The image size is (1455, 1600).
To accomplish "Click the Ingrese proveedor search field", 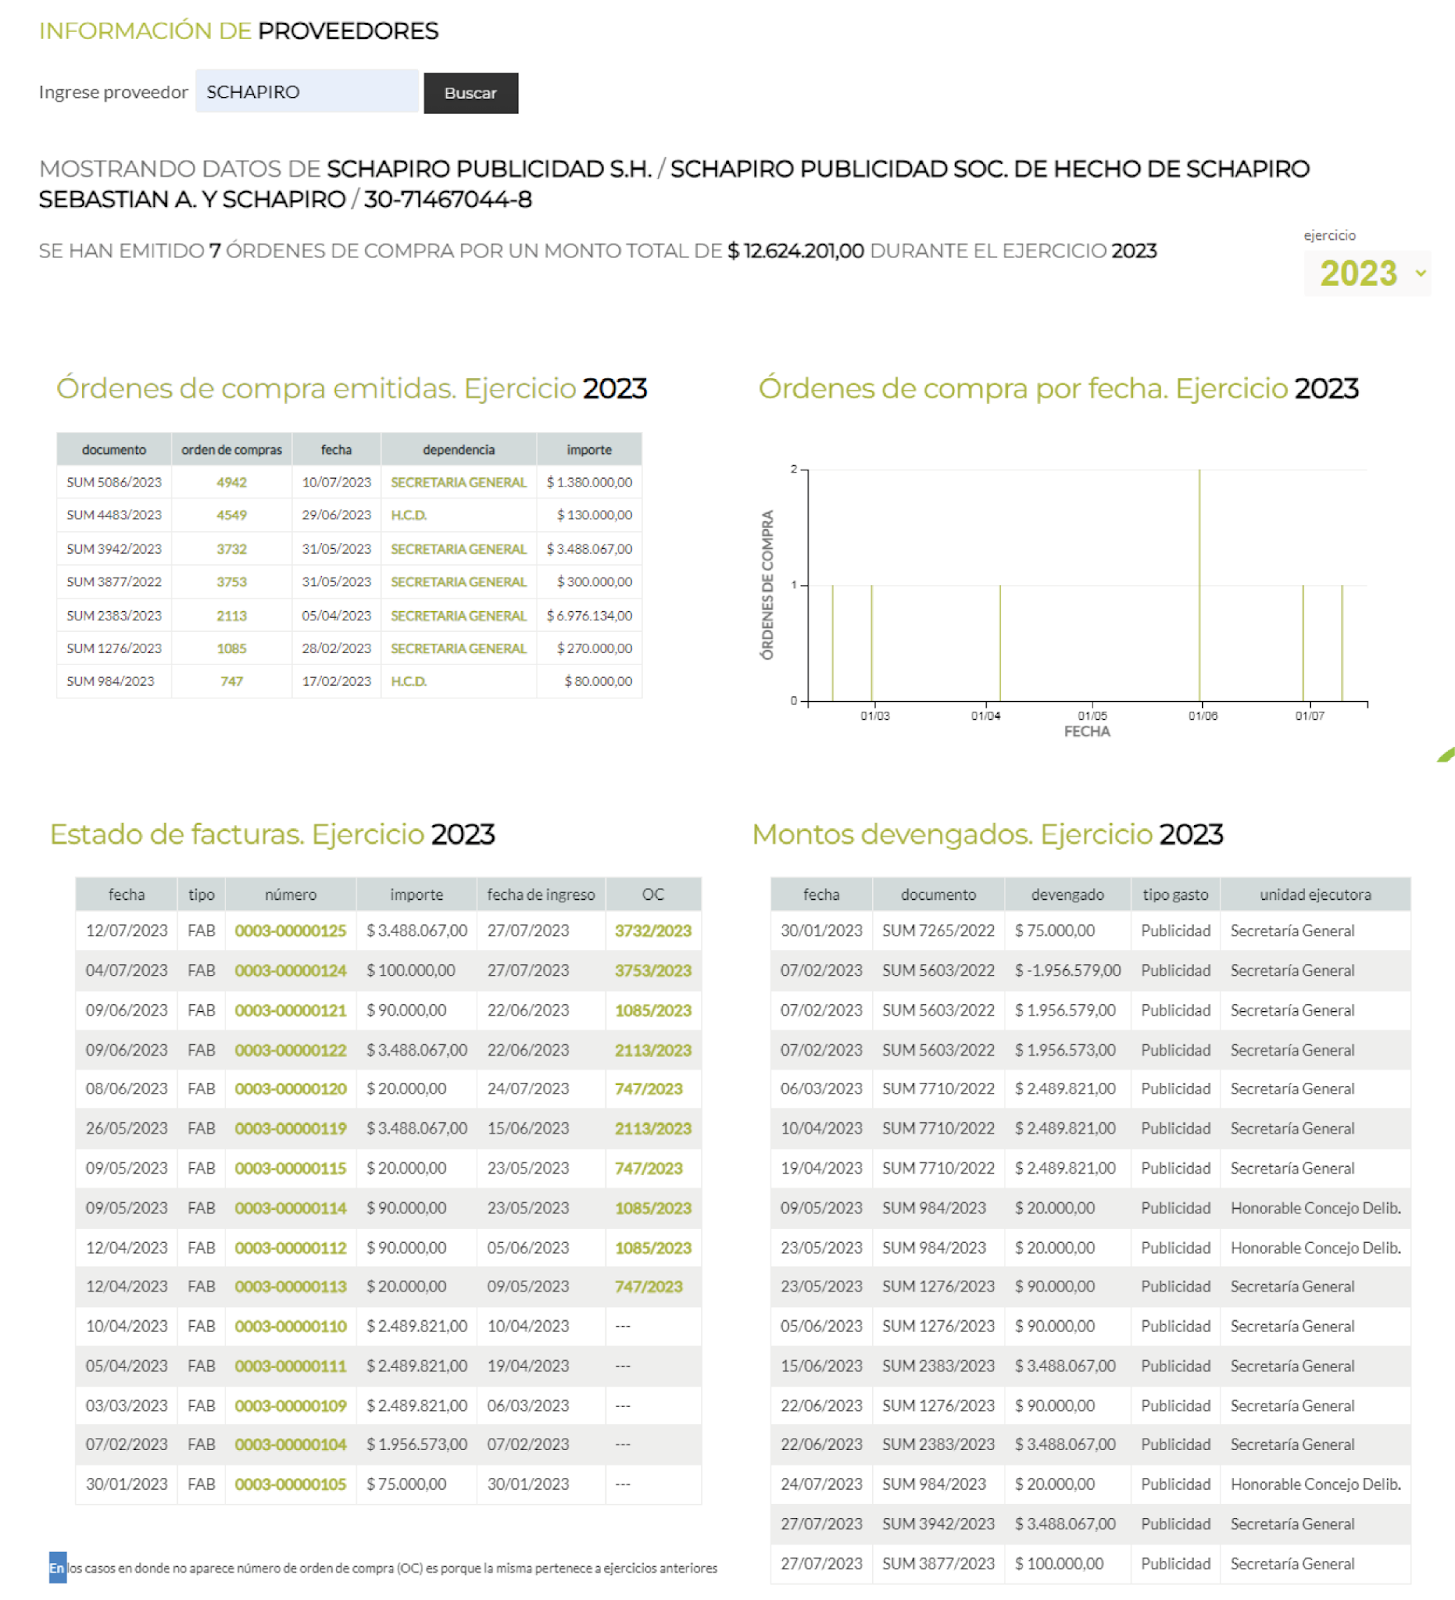I will [x=306, y=92].
